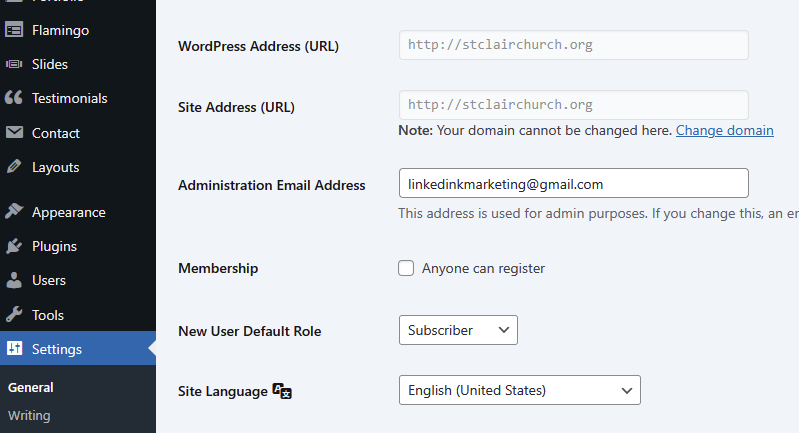This screenshot has width=799, height=433.
Task: Expand the Site Language dropdown
Action: [x=518, y=390]
